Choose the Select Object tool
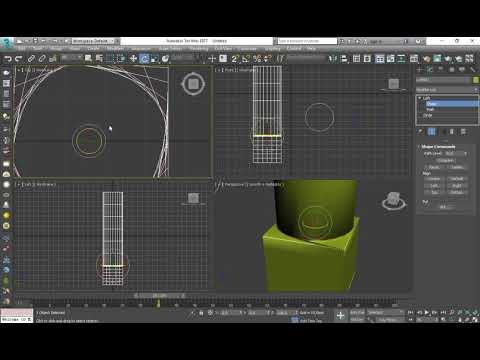Screen dimensions: 480x360 coord(88,59)
